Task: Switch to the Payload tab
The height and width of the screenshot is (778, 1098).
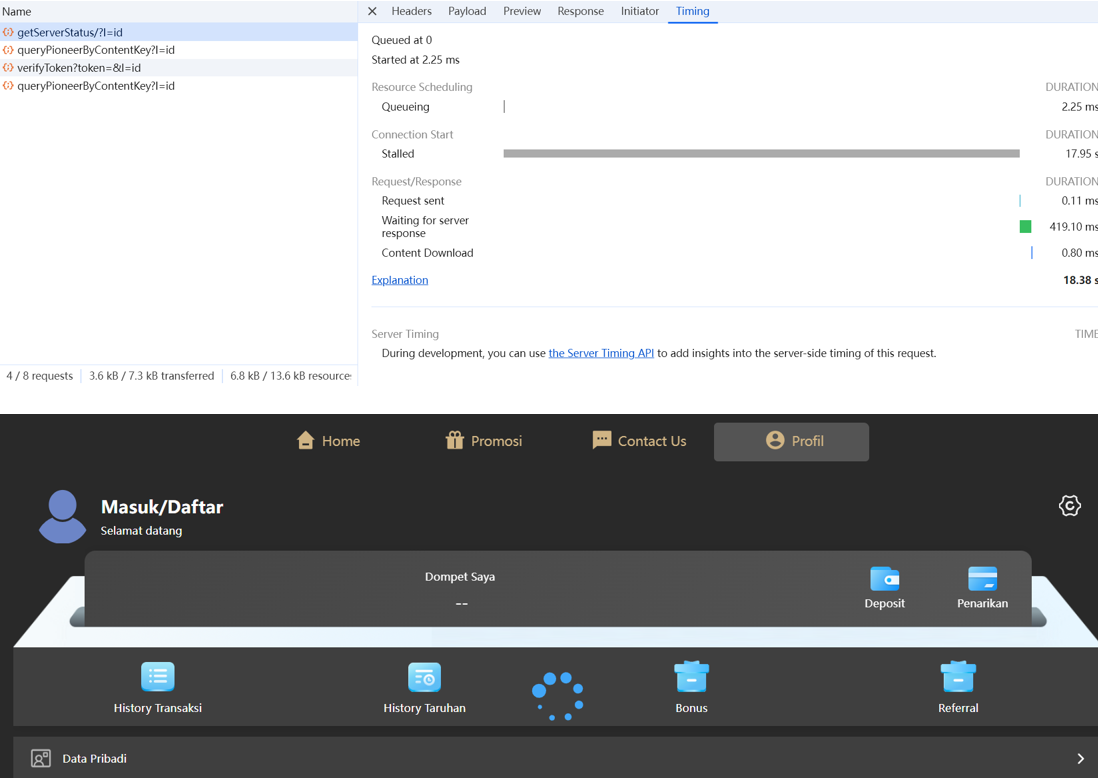Action: point(467,11)
